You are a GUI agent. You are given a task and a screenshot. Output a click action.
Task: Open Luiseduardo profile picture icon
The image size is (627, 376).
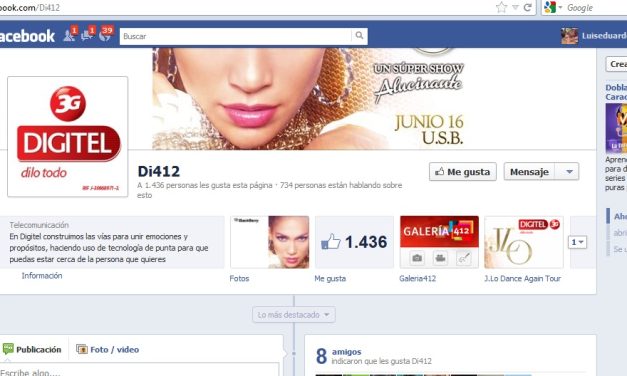(569, 36)
